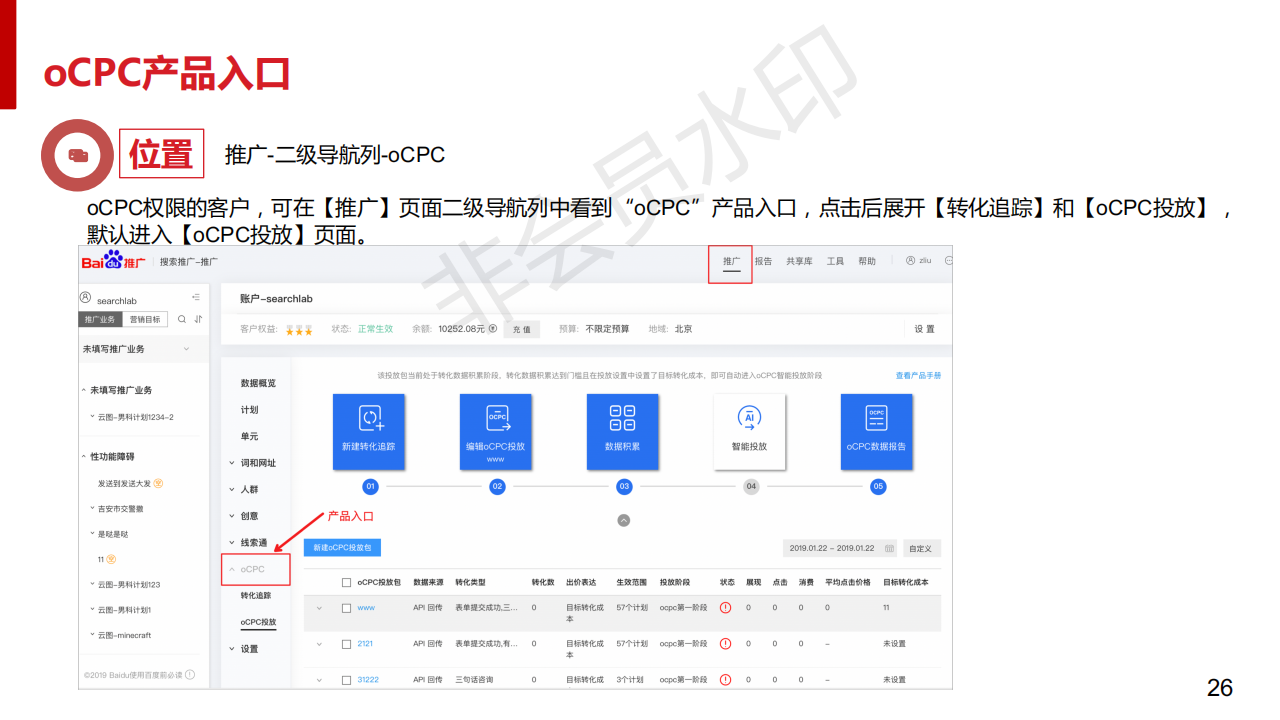
Task: Go to 单元 in the navigation
Action: [249, 436]
